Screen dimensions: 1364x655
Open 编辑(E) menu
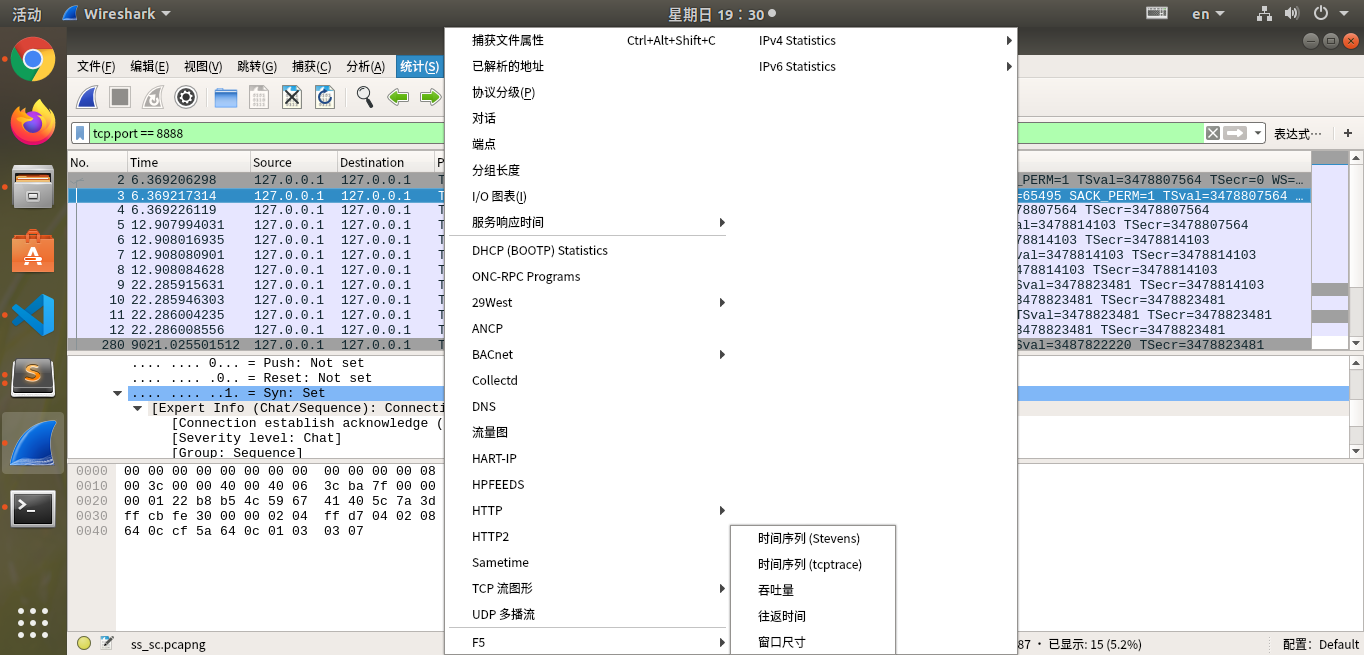[x=149, y=67]
